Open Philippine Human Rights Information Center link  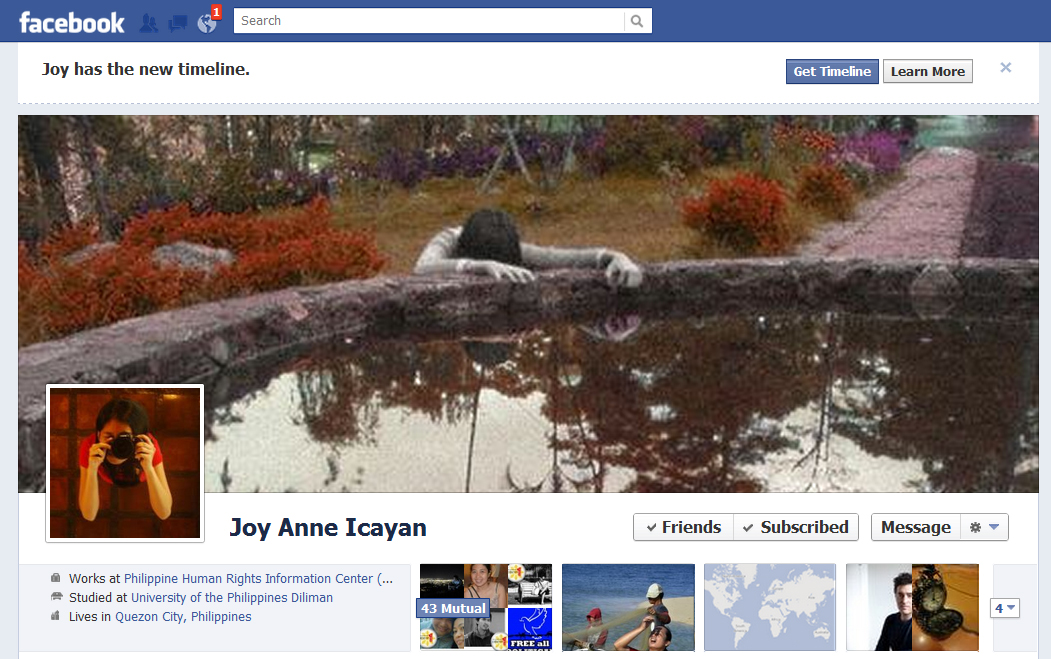258,579
